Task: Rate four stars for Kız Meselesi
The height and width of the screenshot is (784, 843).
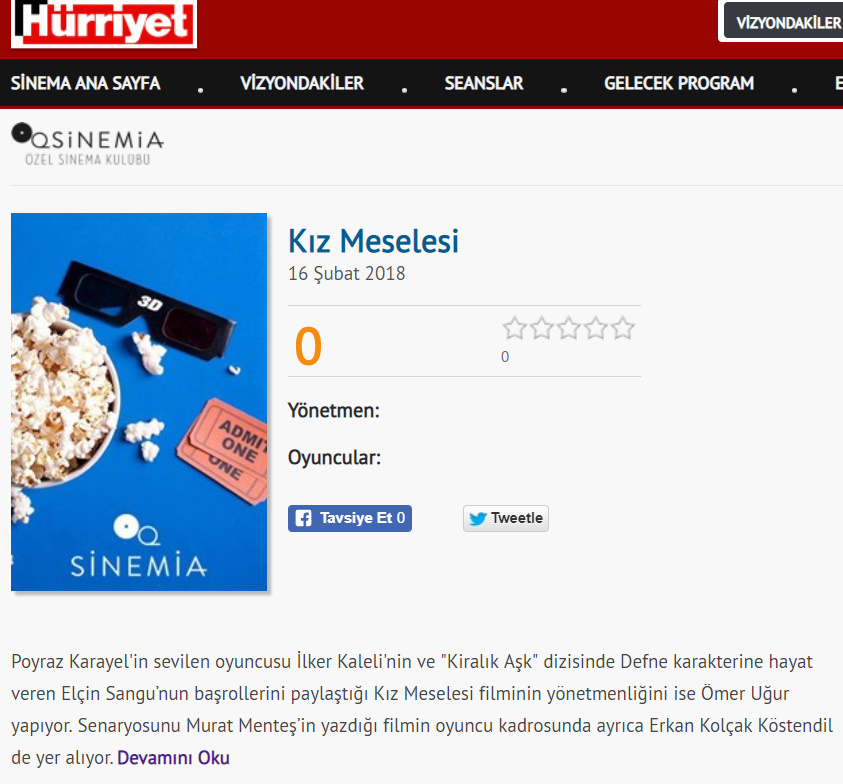Action: [596, 328]
